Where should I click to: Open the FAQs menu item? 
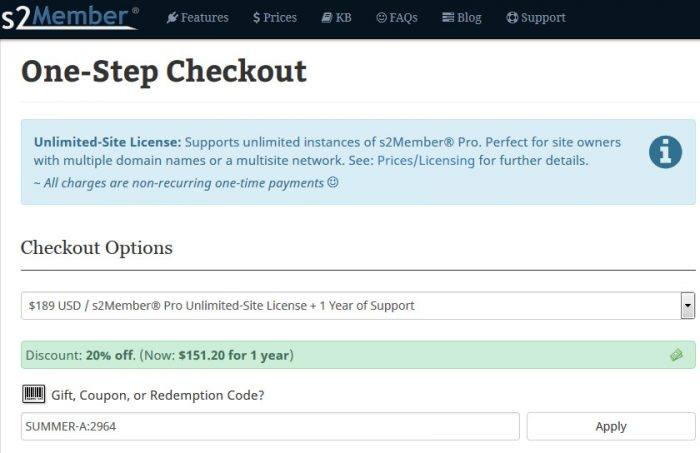click(x=397, y=18)
